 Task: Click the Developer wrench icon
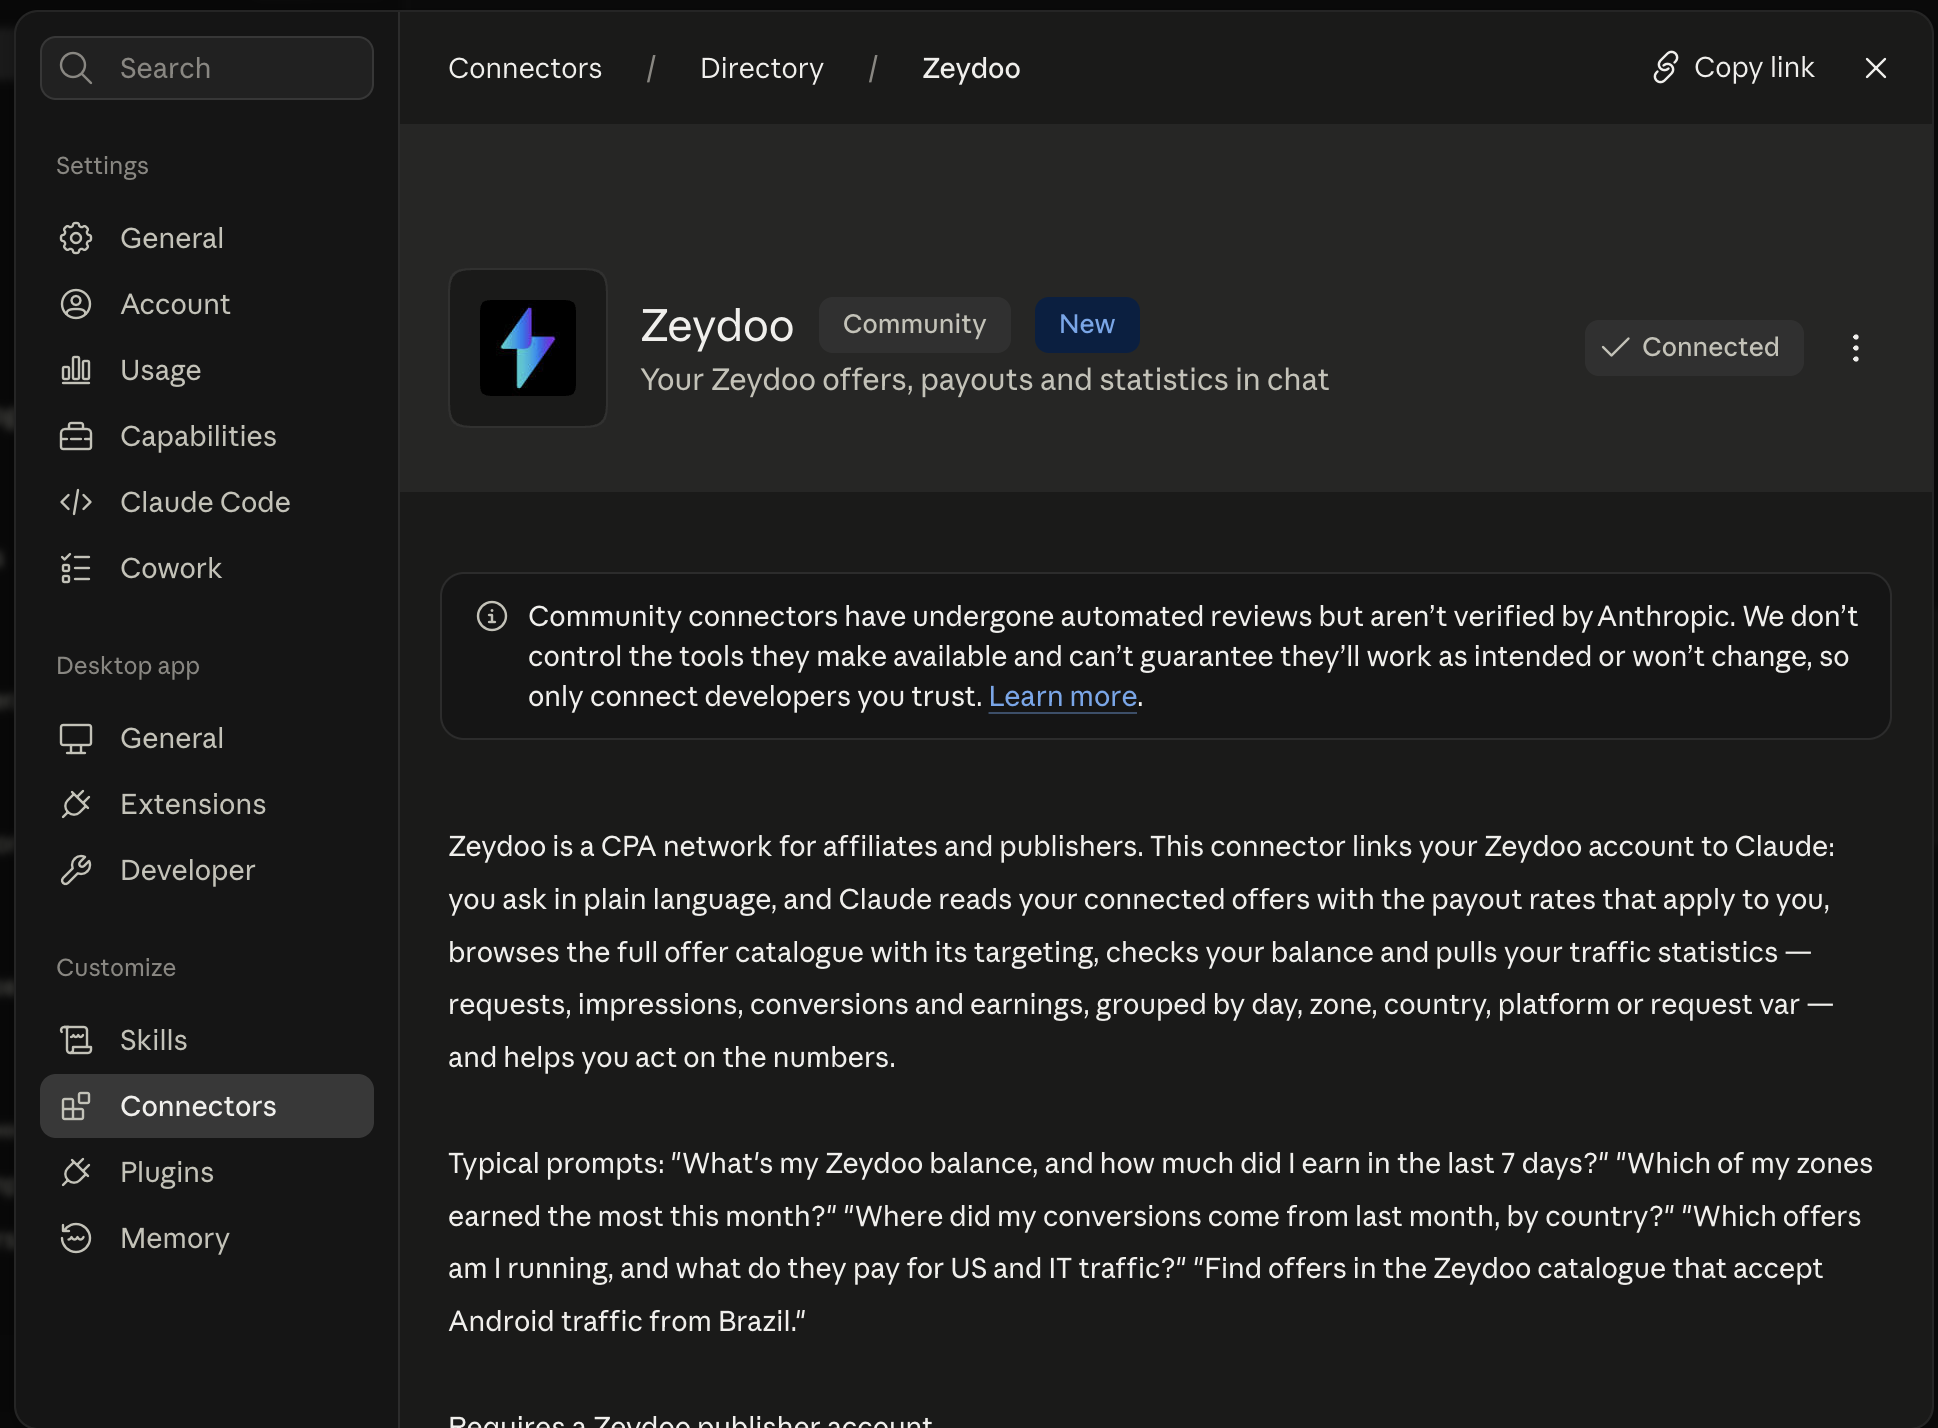[76, 870]
